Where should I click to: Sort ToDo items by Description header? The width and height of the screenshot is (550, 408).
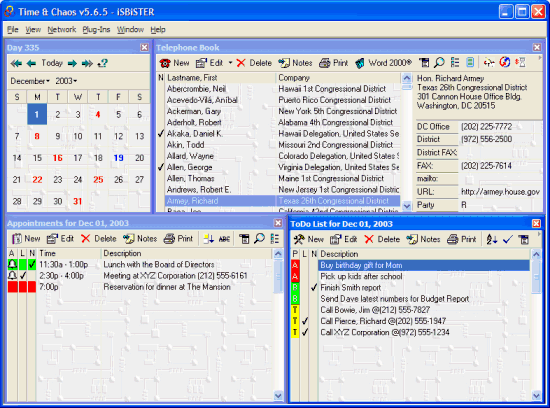[424, 254]
